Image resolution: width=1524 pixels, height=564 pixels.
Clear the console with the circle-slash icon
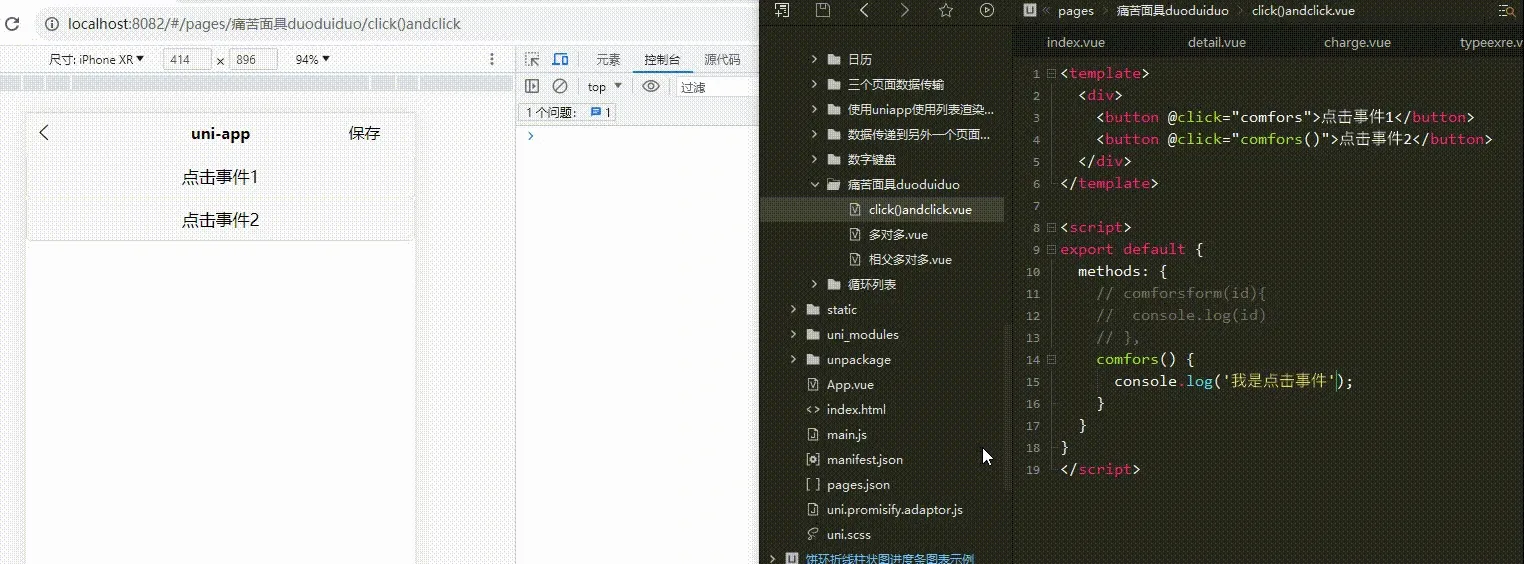[560, 87]
